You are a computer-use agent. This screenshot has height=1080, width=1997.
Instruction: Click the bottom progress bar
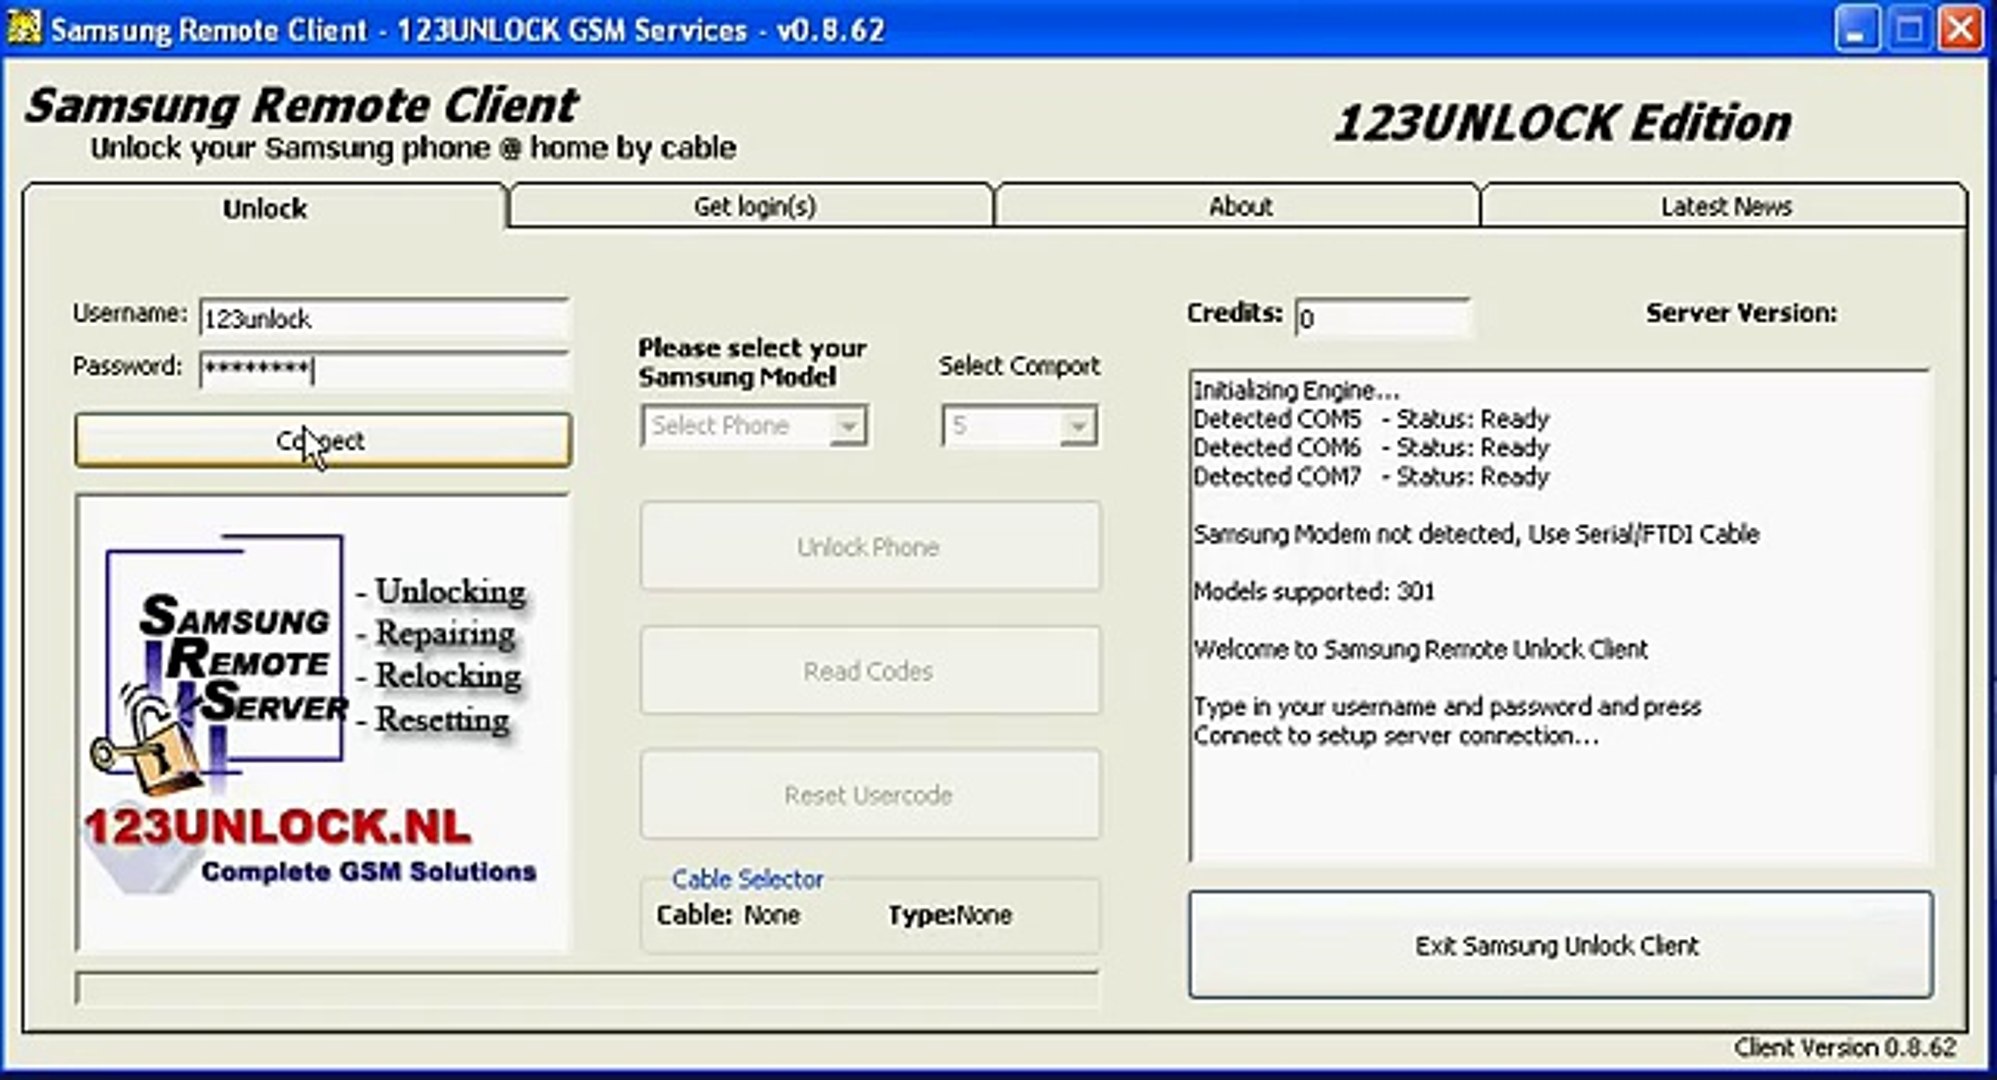tap(587, 988)
